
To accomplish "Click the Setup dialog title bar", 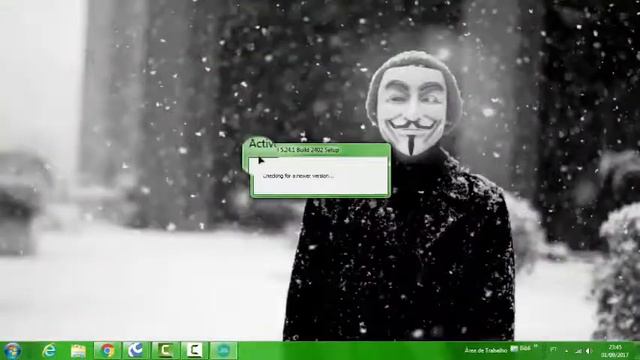I will coord(319,150).
